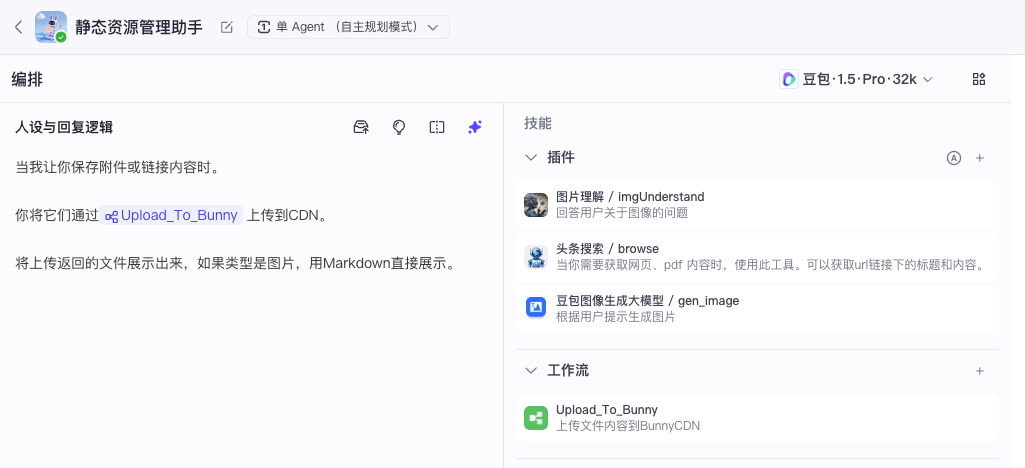The height and width of the screenshot is (468, 1025).
Task: Open the 头条搜索 / browse plugin
Action: [757, 256]
